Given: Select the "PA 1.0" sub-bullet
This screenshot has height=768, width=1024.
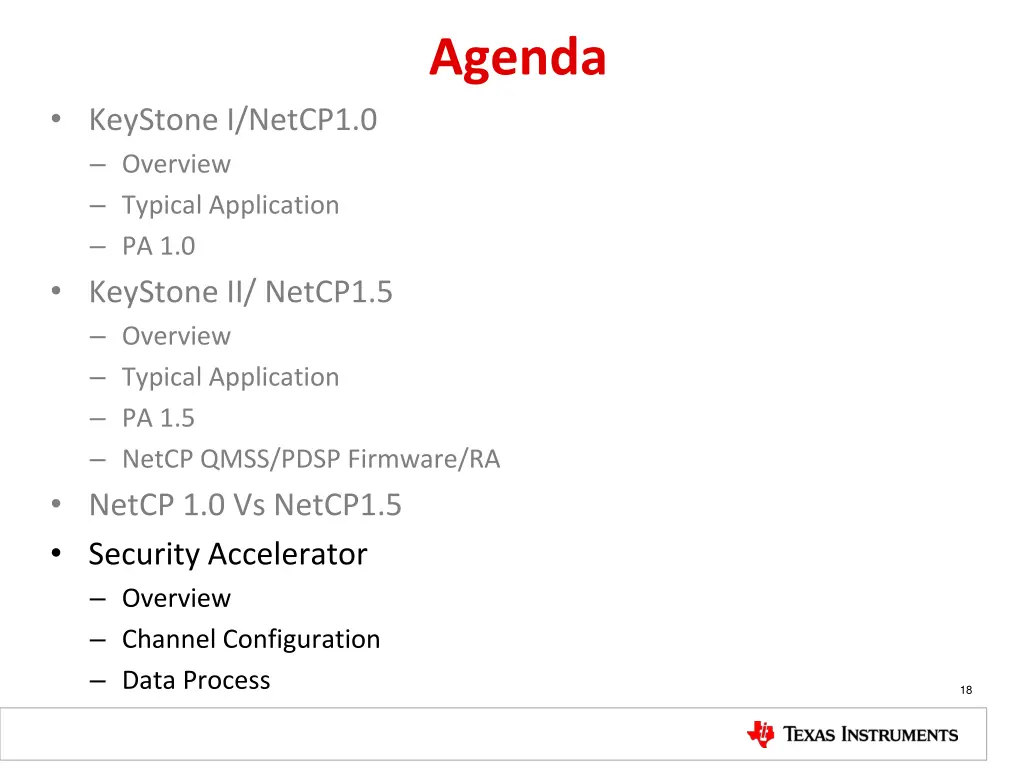Looking at the screenshot, I should click(159, 246).
